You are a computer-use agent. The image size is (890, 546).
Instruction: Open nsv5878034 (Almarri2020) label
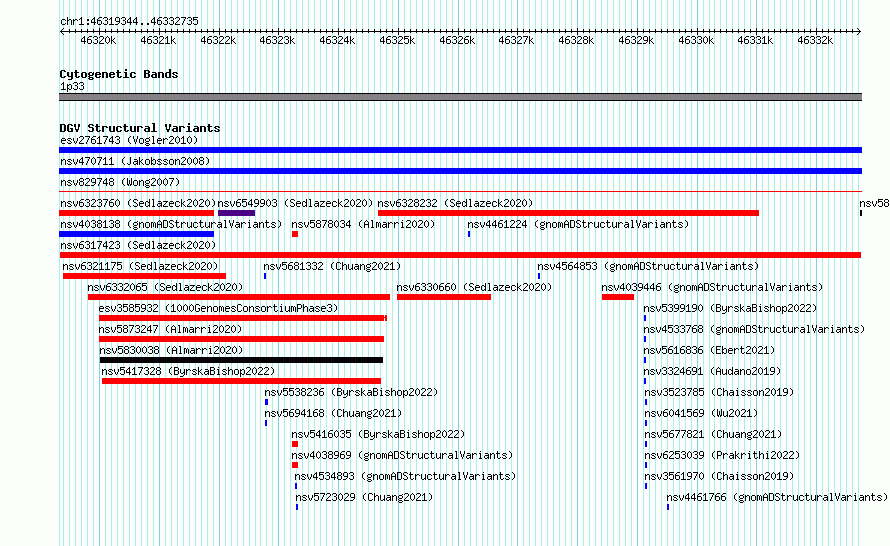[x=363, y=224]
